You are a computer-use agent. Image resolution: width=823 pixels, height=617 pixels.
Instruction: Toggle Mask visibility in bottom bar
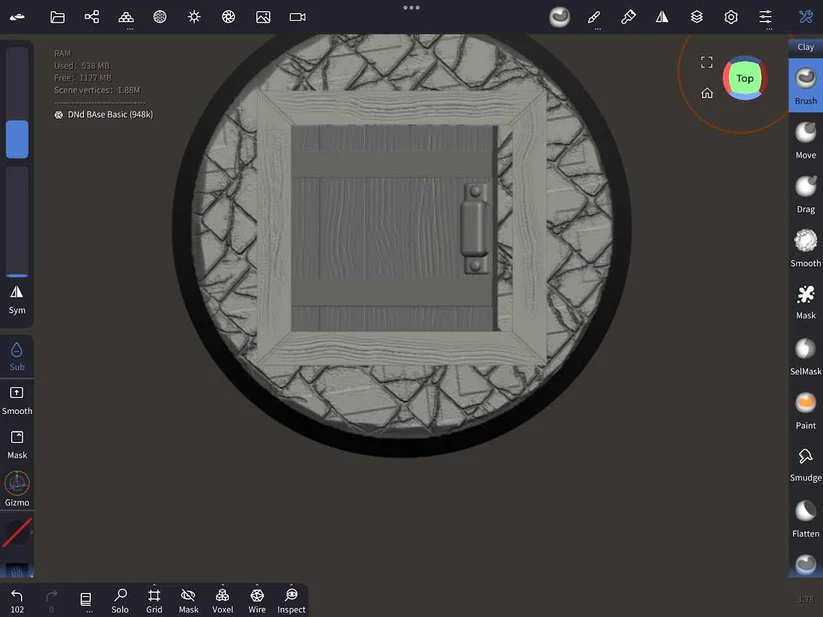[188, 600]
